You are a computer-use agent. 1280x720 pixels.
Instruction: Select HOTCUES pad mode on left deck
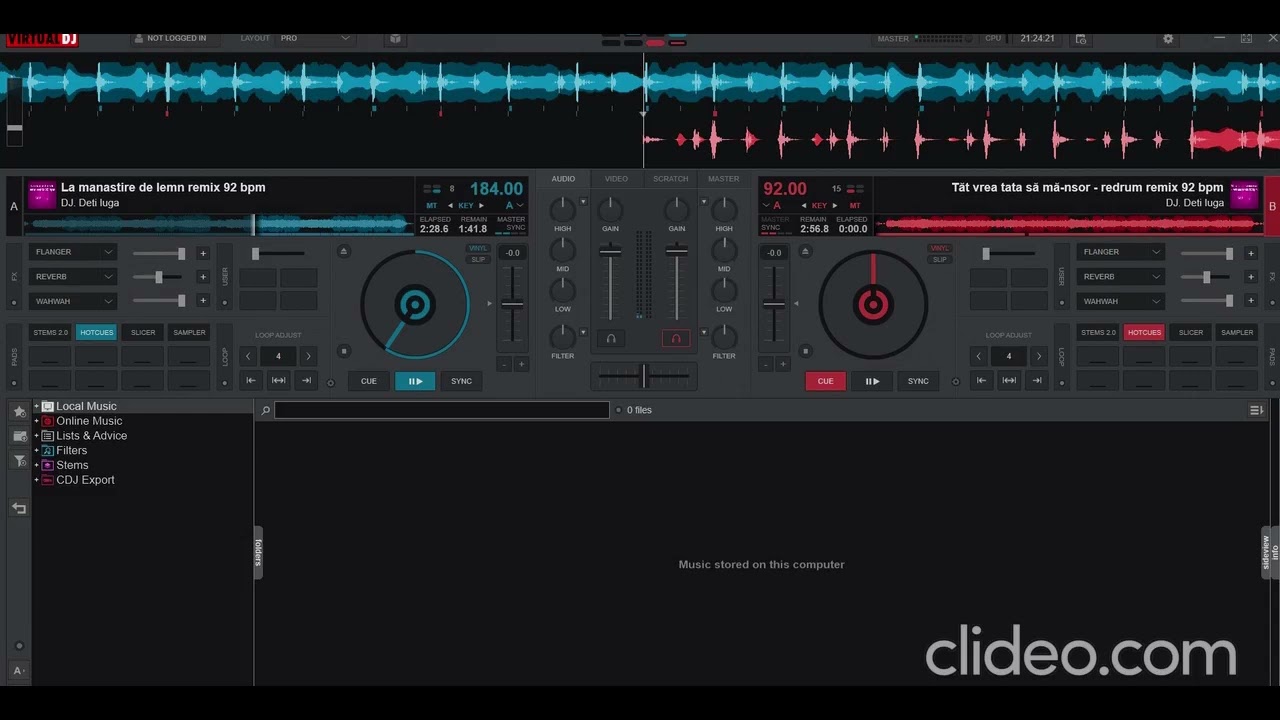(x=97, y=332)
